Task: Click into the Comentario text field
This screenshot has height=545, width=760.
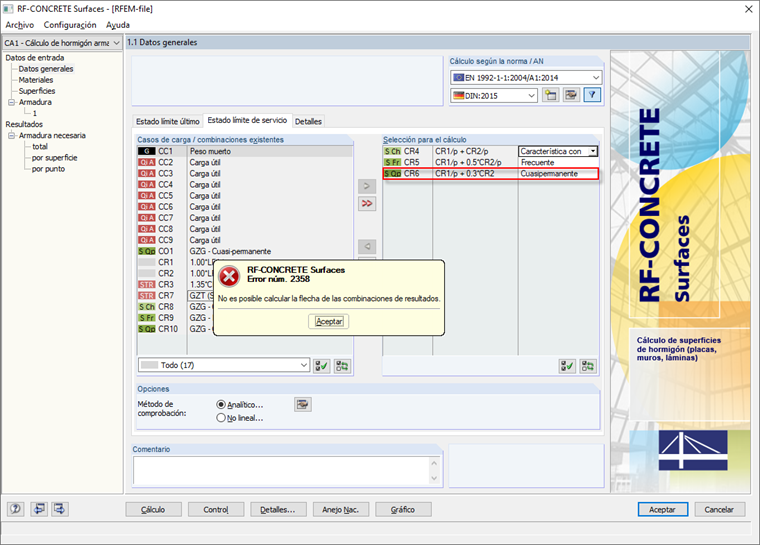Action: click(x=281, y=470)
